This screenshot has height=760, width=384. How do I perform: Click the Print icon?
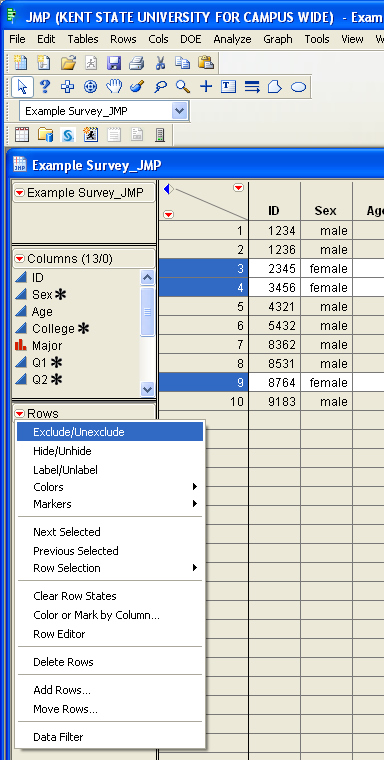click(136, 63)
